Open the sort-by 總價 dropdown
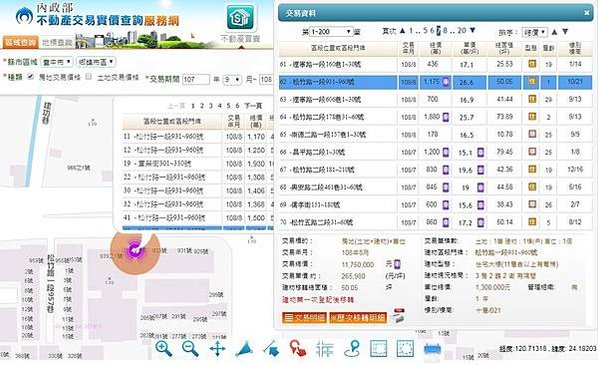 tap(535, 32)
